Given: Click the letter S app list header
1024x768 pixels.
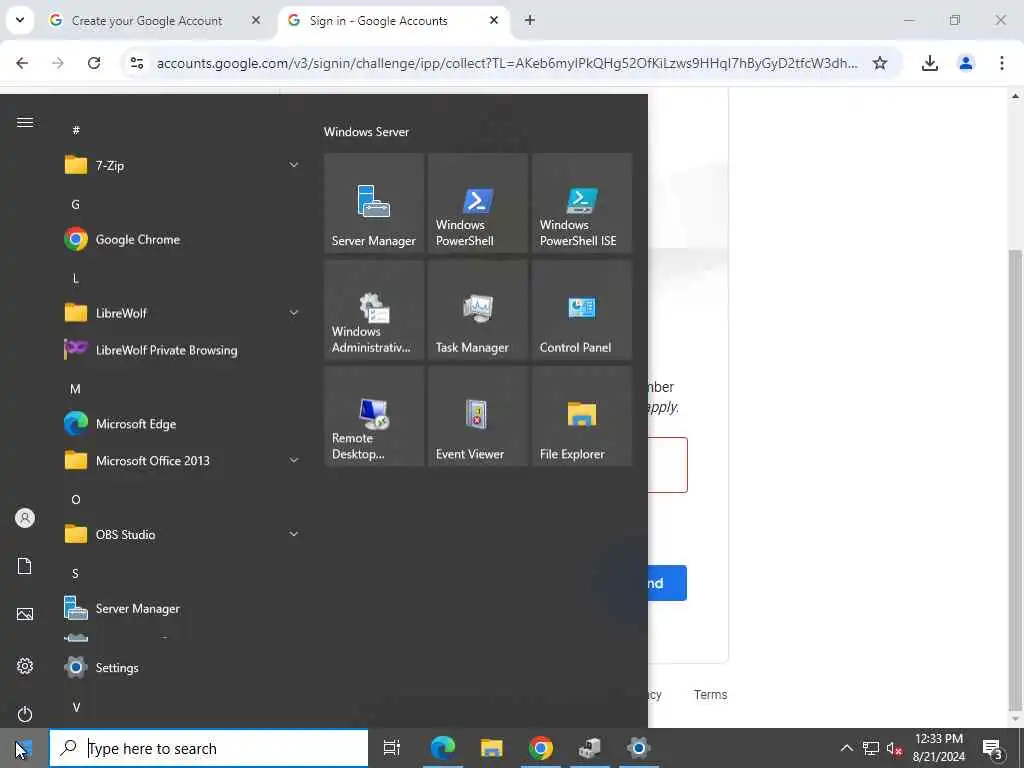Looking at the screenshot, I should click(76, 573).
